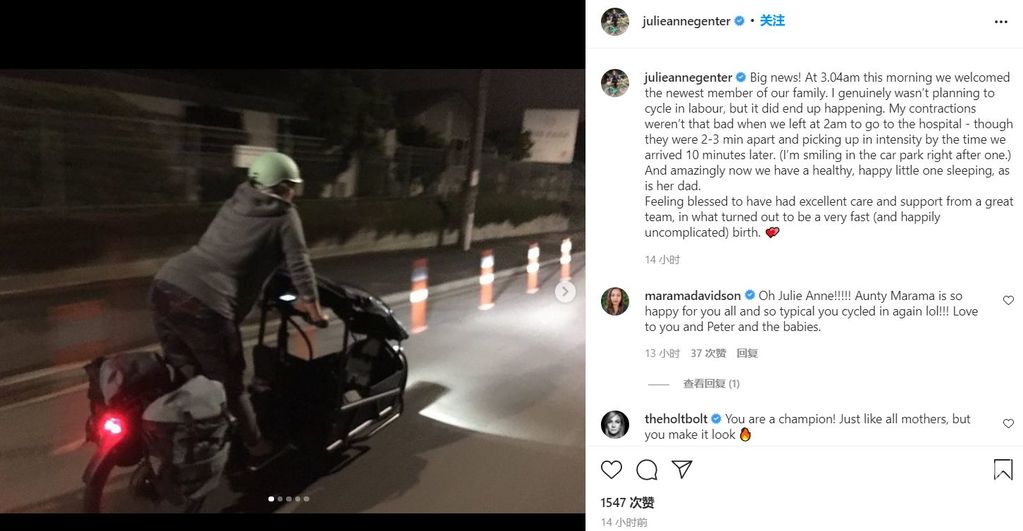
Task: Open the comment speech bubble icon
Action: [647, 470]
